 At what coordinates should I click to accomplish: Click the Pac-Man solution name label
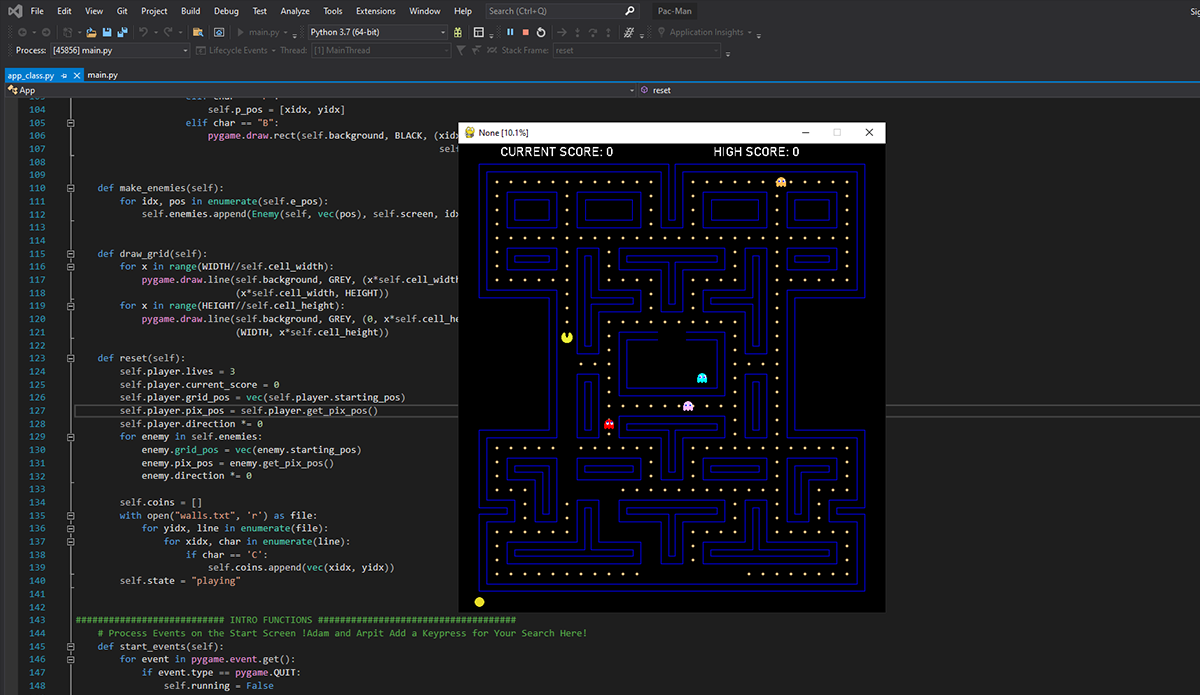click(x=673, y=11)
